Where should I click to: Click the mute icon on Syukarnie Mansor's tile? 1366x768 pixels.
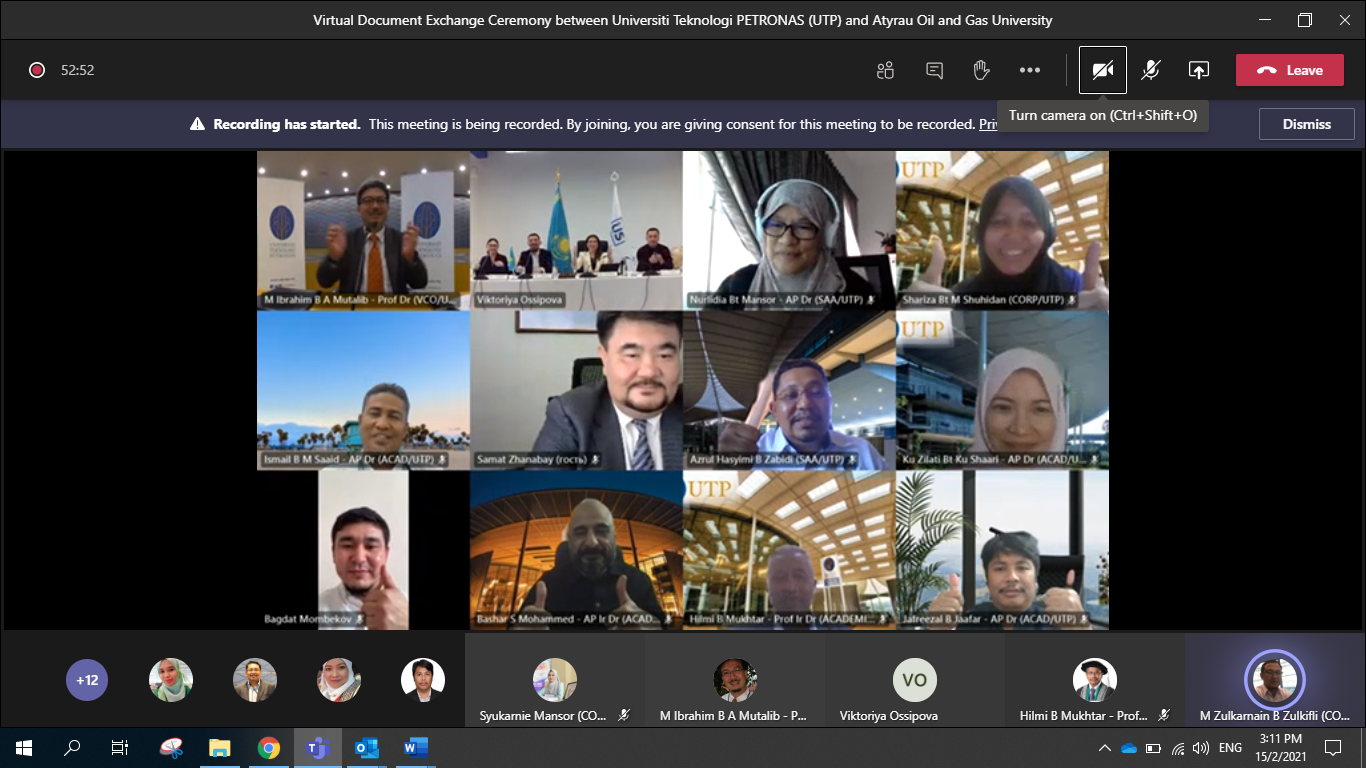[x=623, y=716]
